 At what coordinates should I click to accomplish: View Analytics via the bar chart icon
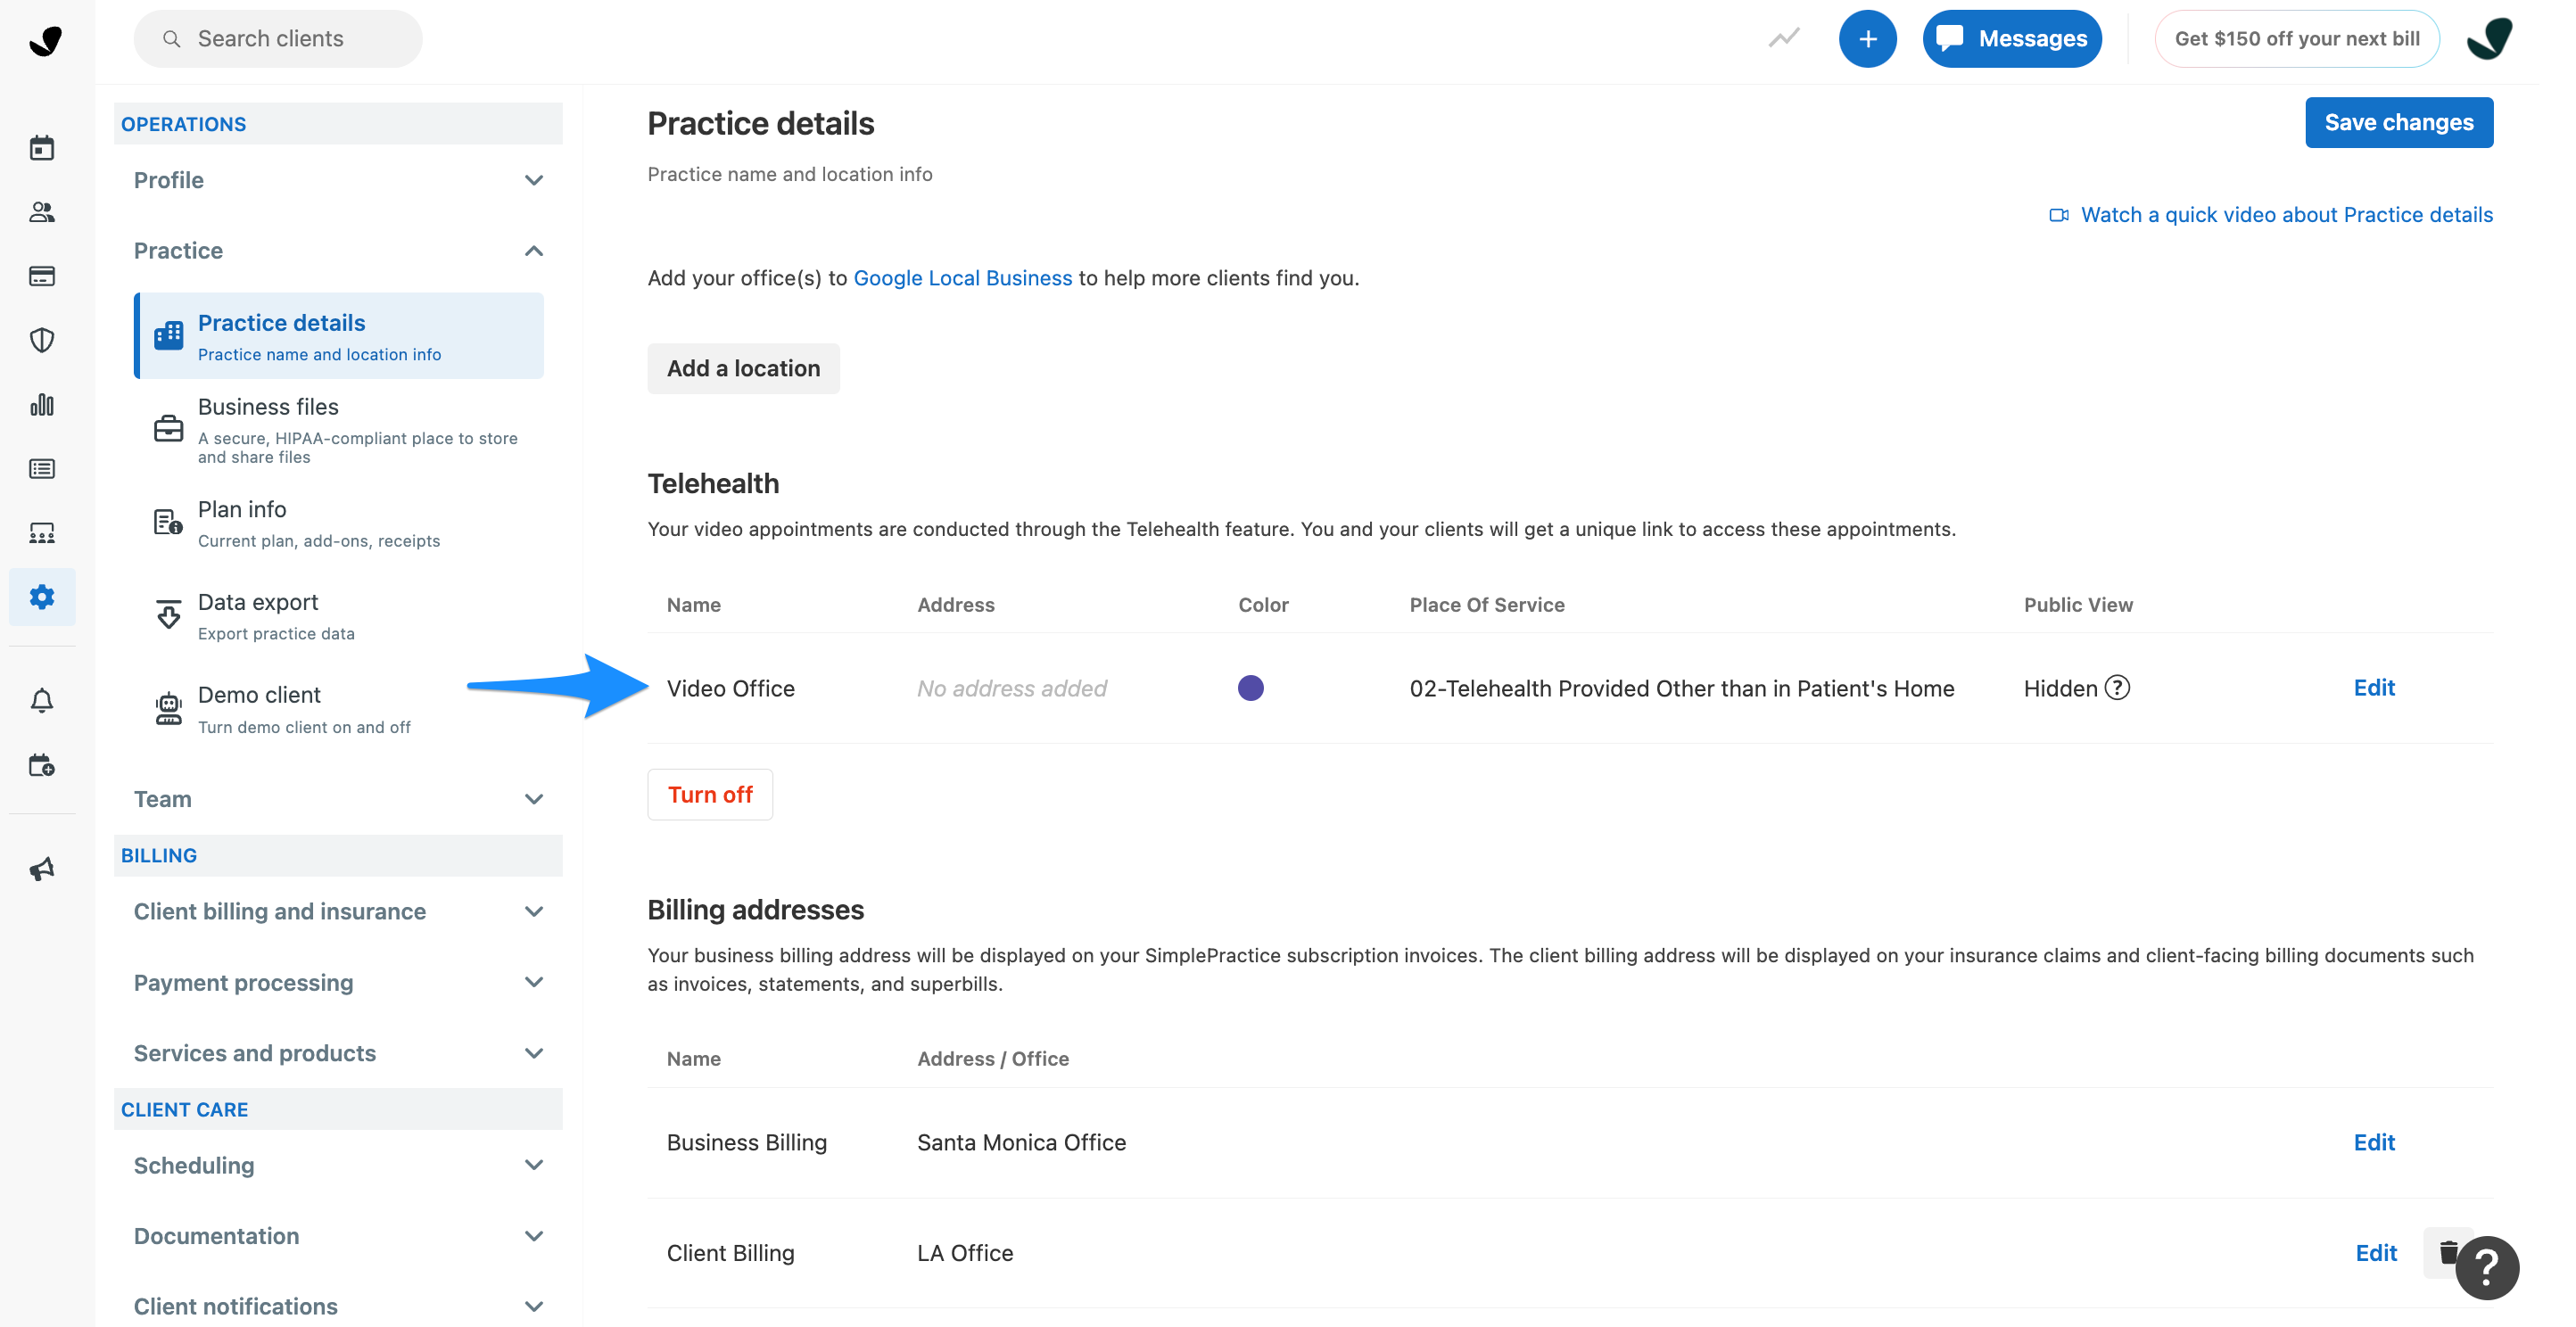coord(42,404)
